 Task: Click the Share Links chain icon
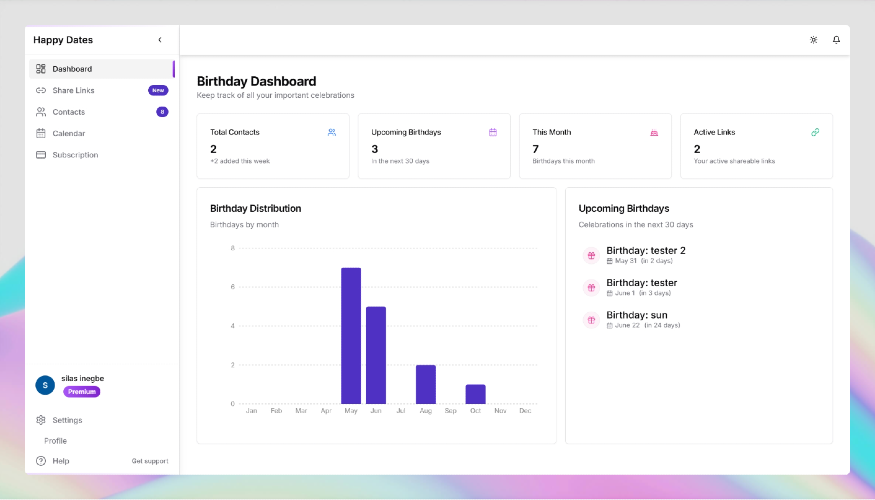[x=41, y=90]
